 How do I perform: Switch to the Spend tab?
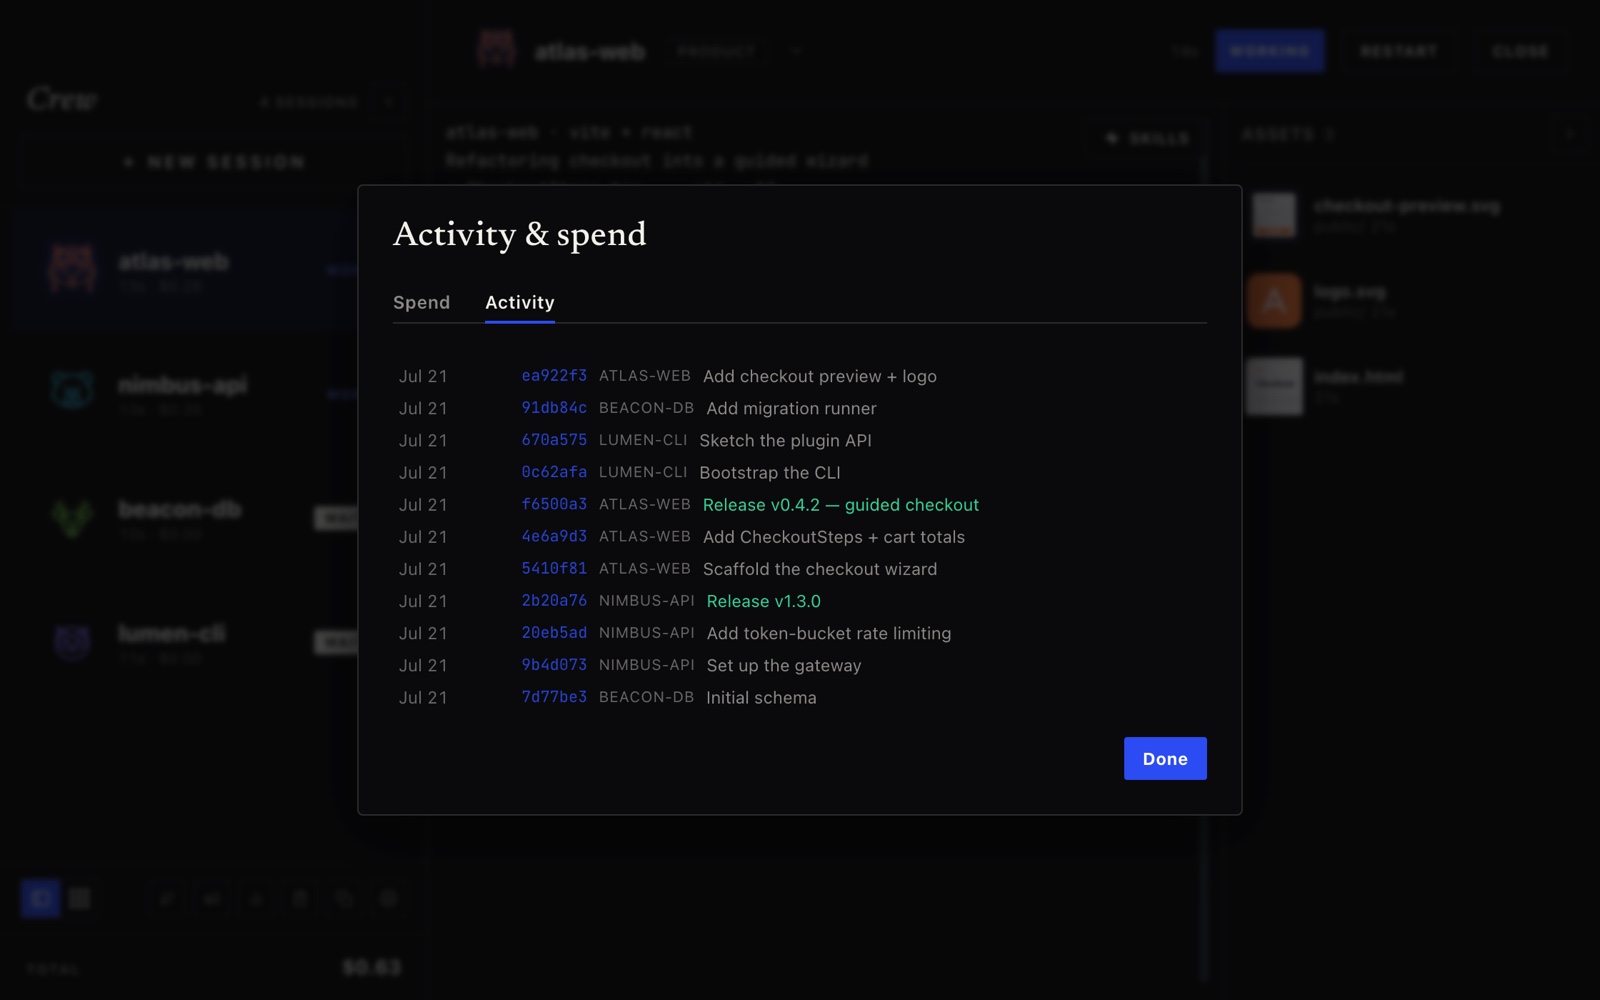pyautogui.click(x=421, y=302)
